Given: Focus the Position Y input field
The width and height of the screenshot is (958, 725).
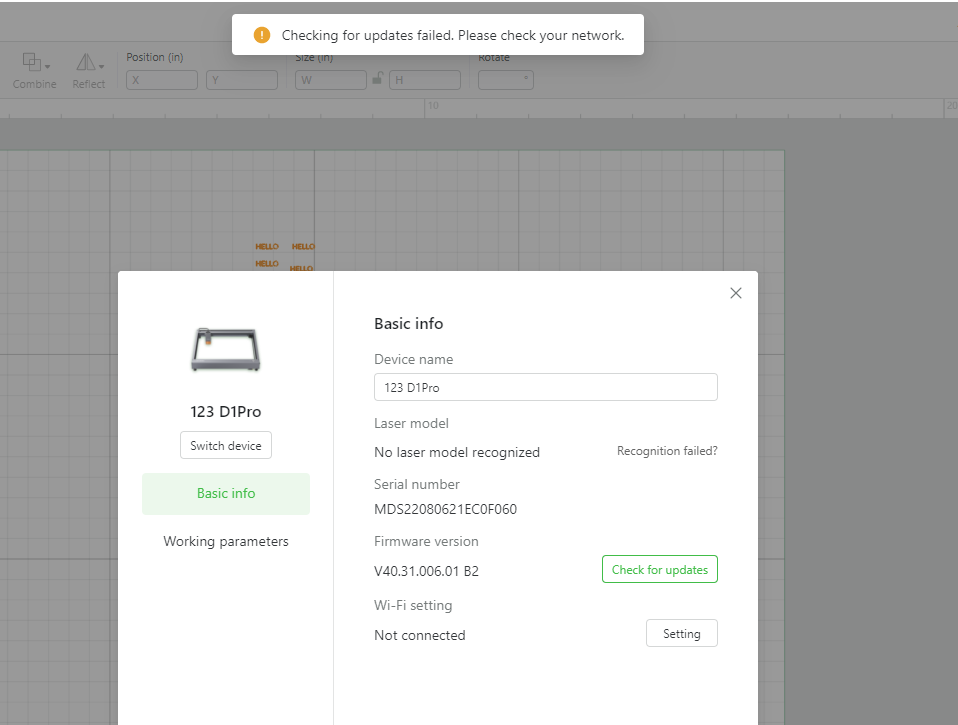Looking at the screenshot, I should tap(241, 80).
